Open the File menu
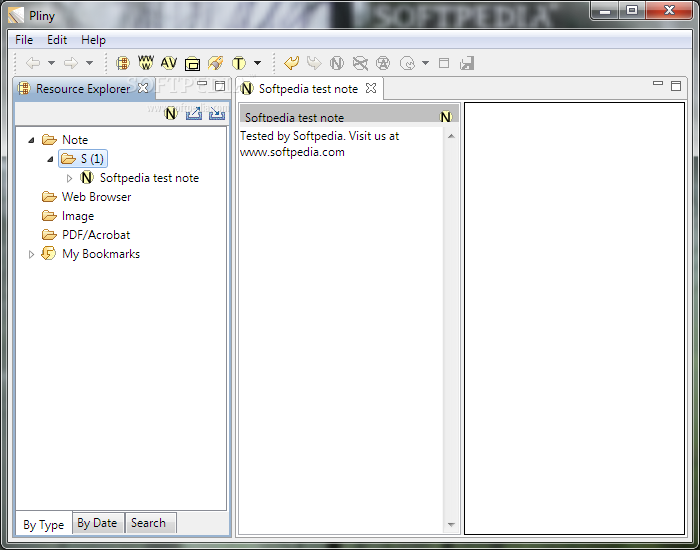This screenshot has height=550, width=700. [x=24, y=40]
